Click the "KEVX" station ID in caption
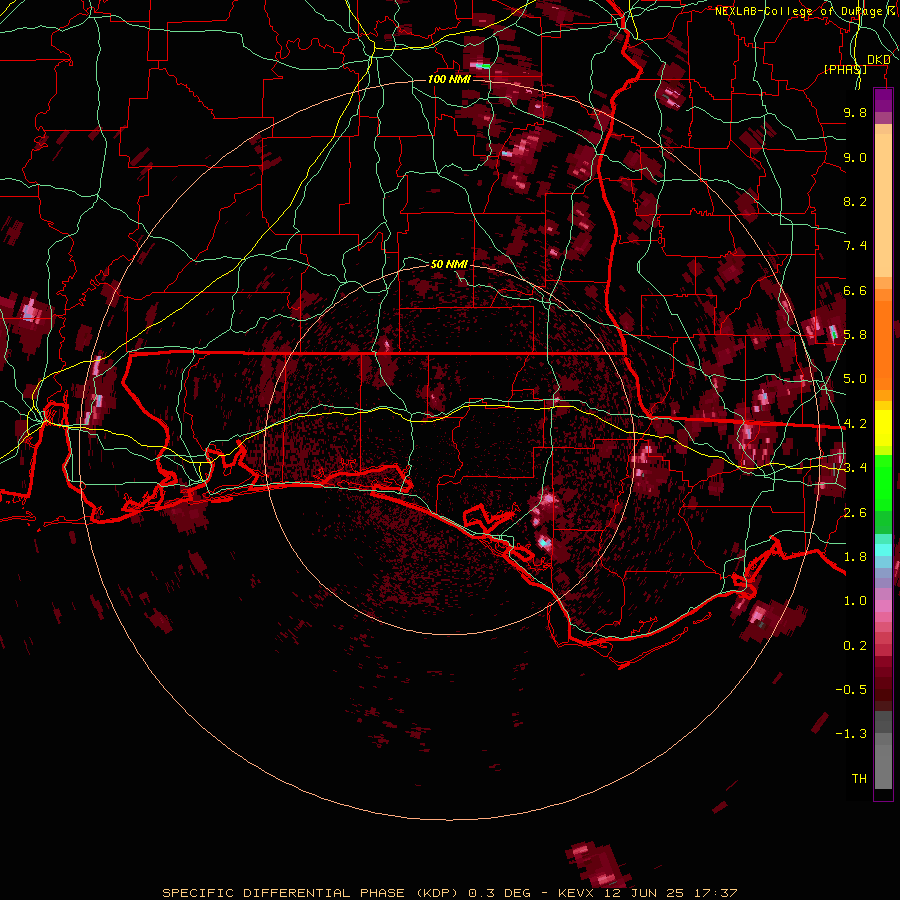Viewport: 900px width, 900px height. [x=575, y=893]
